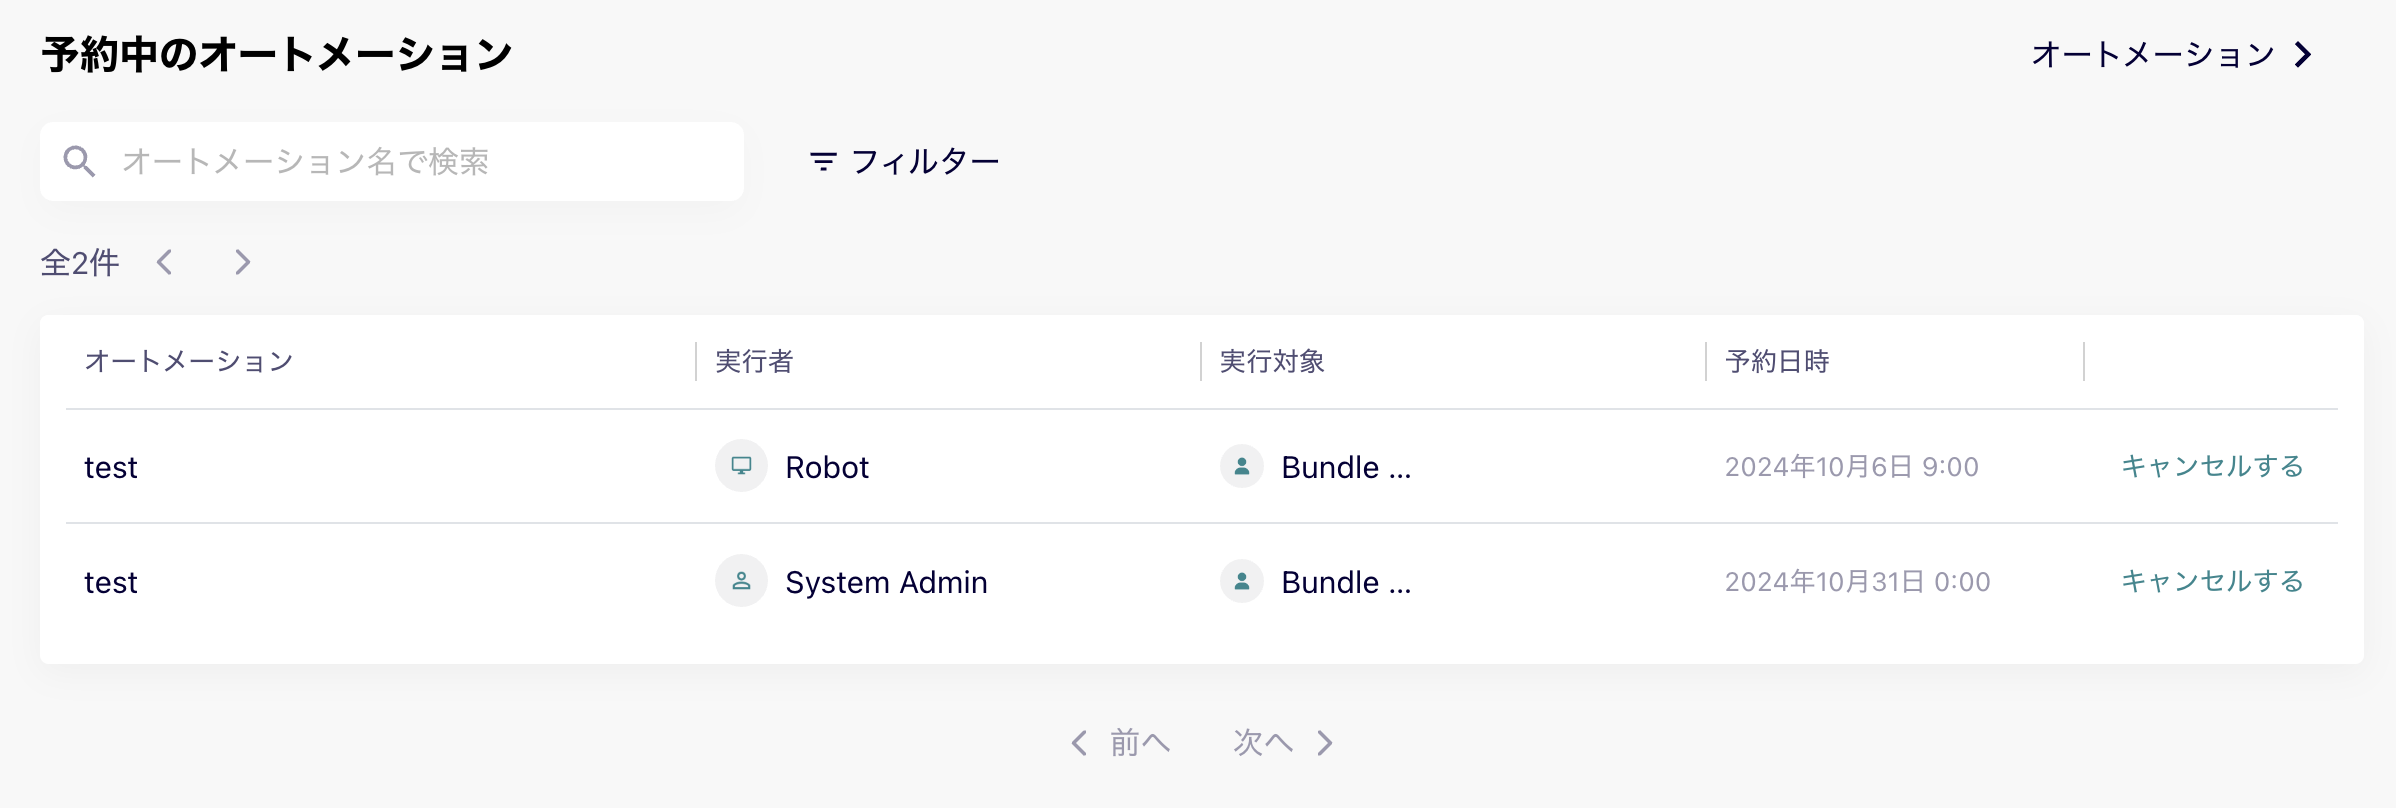This screenshot has height=808, width=2396.
Task: Click the オートメーション column header
Action: [x=189, y=361]
